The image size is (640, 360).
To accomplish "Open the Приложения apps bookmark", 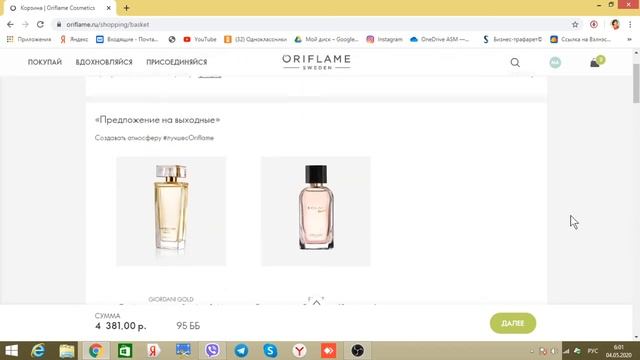I will pos(29,39).
